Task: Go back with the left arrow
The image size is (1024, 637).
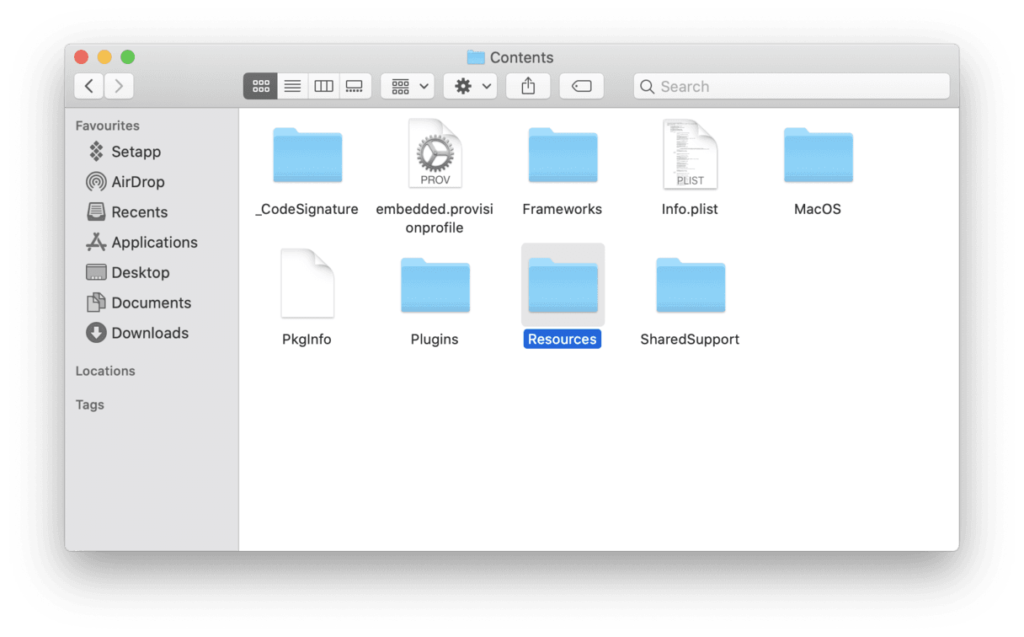Action: [89, 86]
